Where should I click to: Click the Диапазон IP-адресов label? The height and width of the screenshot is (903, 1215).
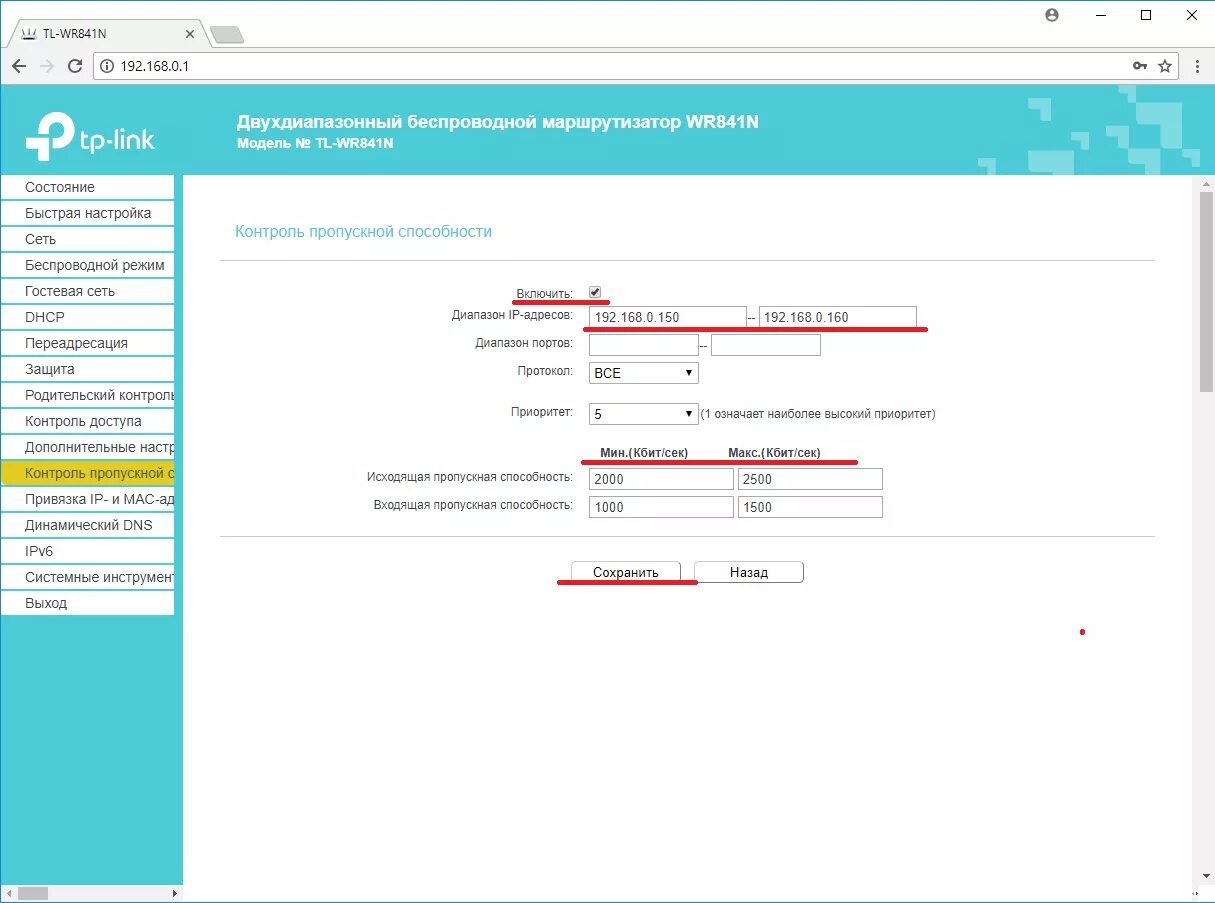(x=512, y=315)
